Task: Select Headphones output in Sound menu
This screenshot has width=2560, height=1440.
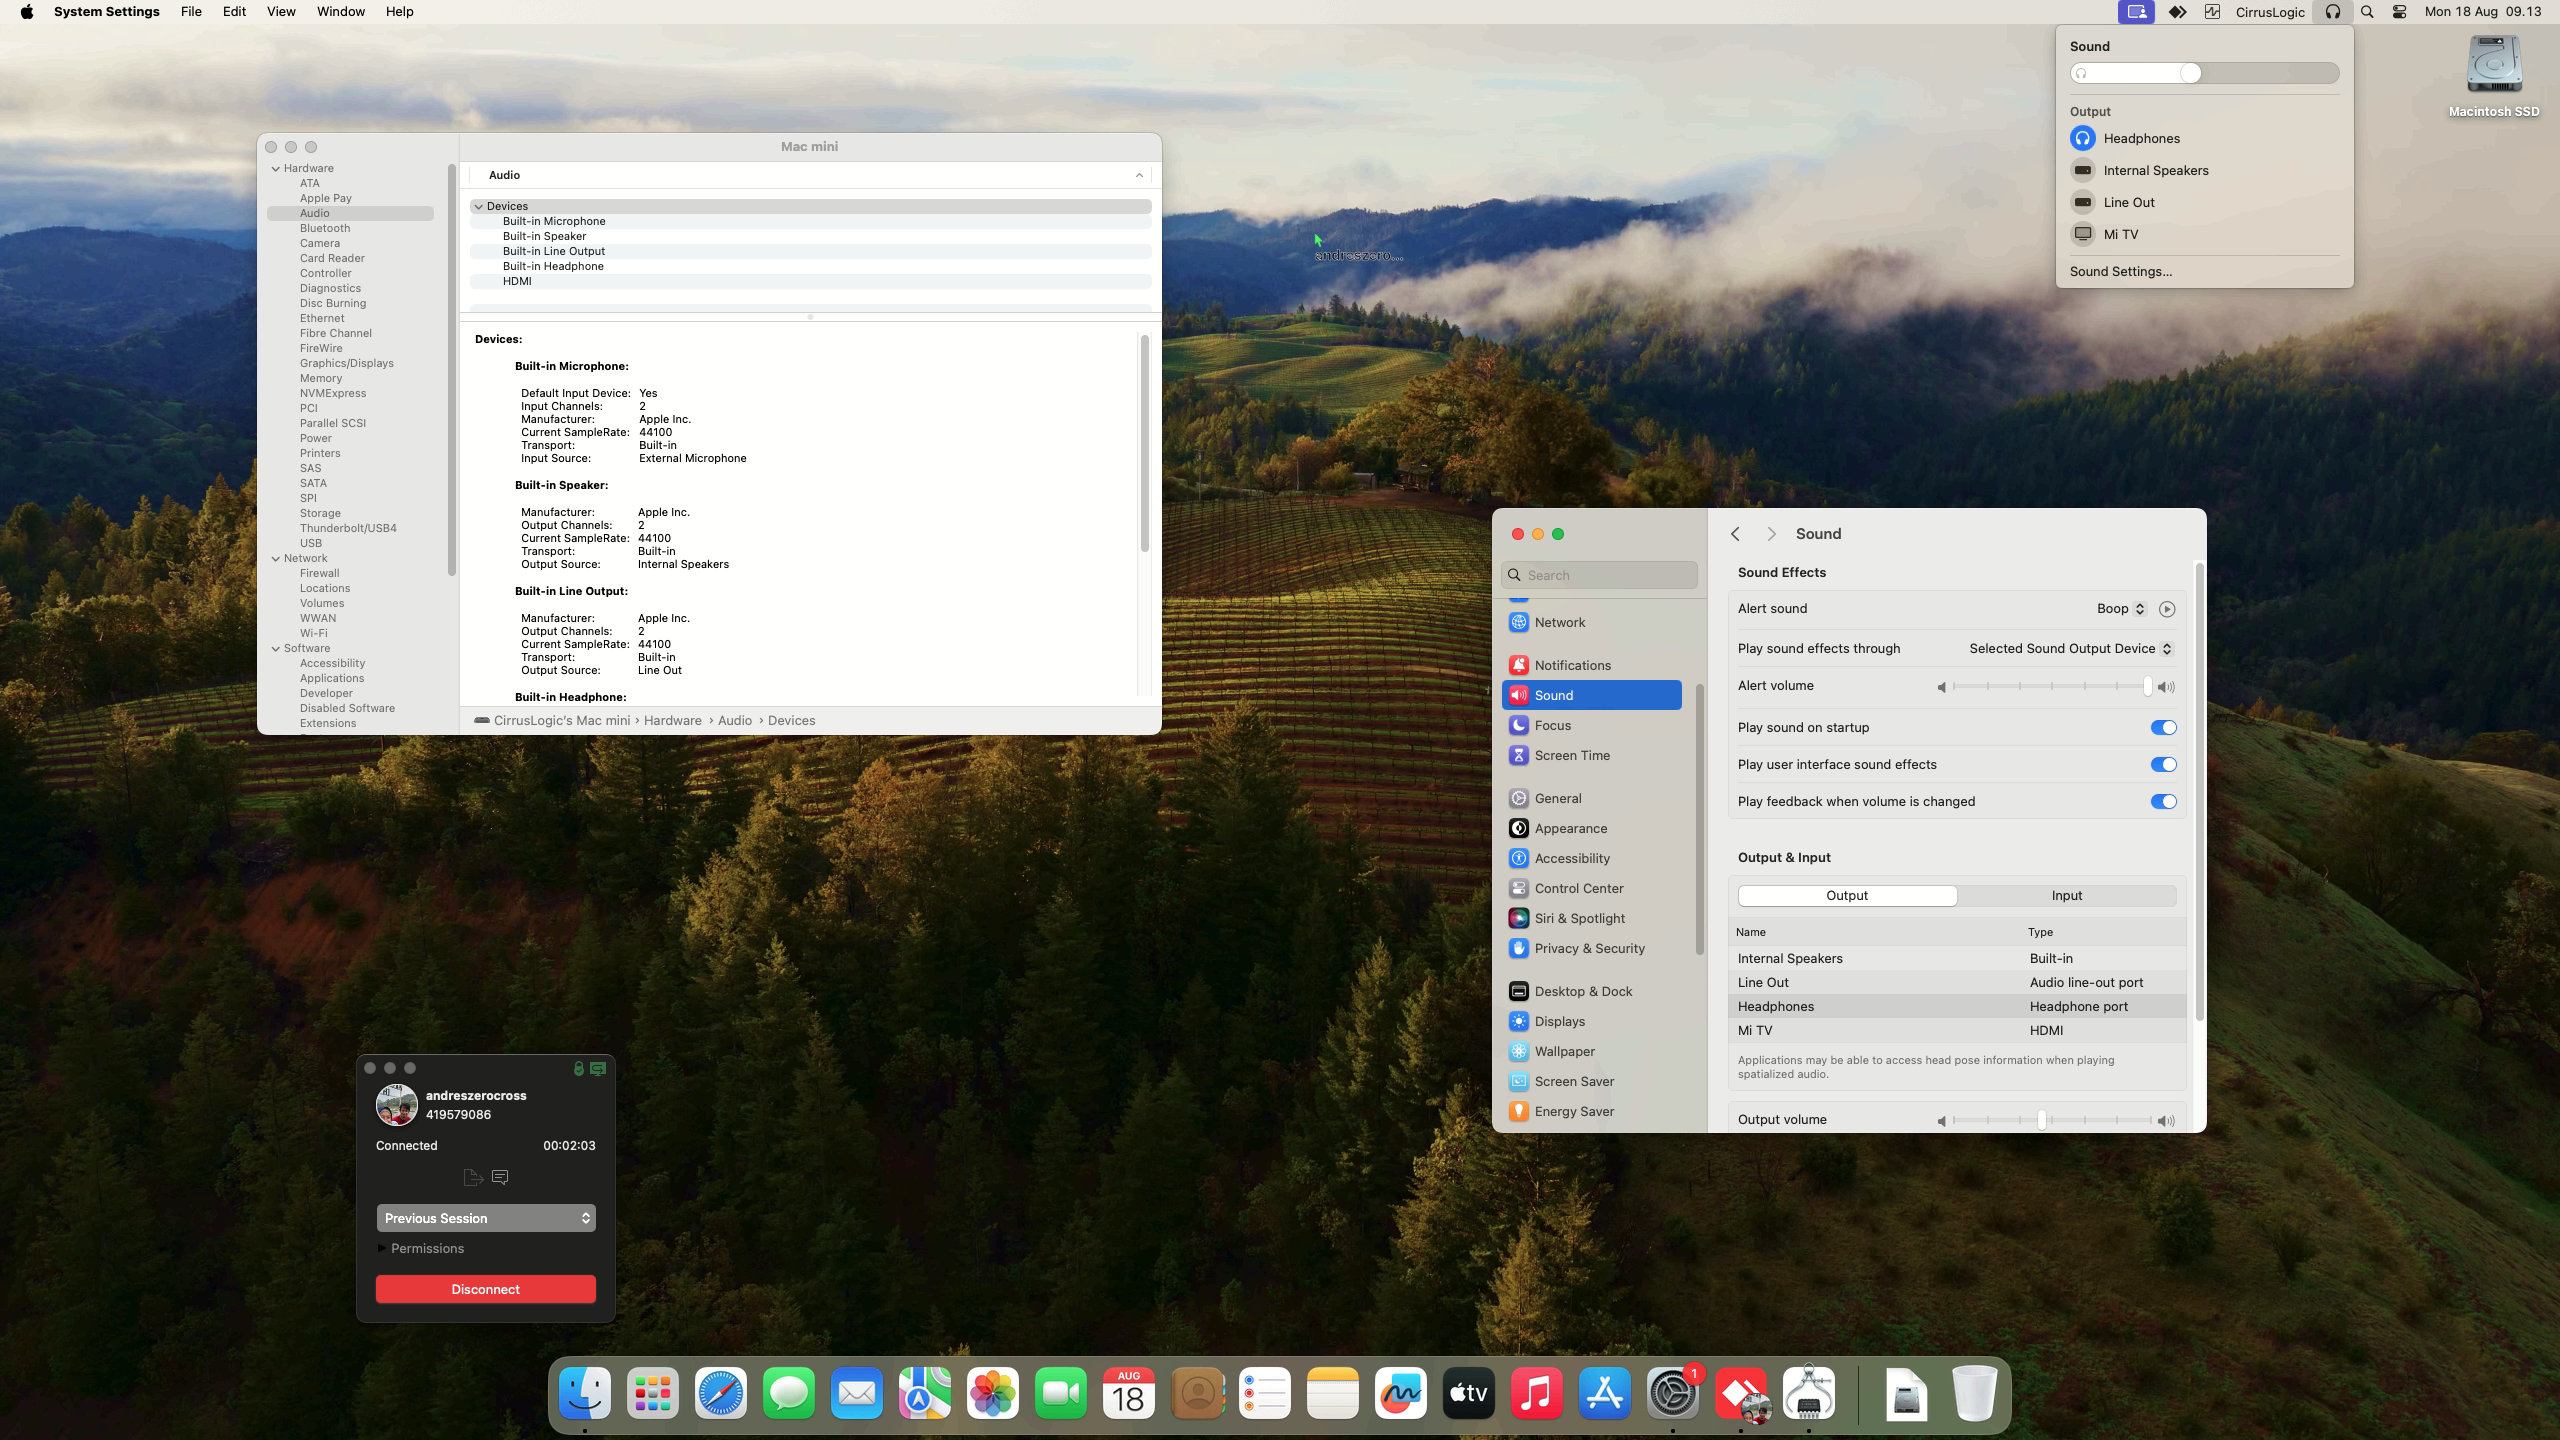Action: coord(2141,138)
